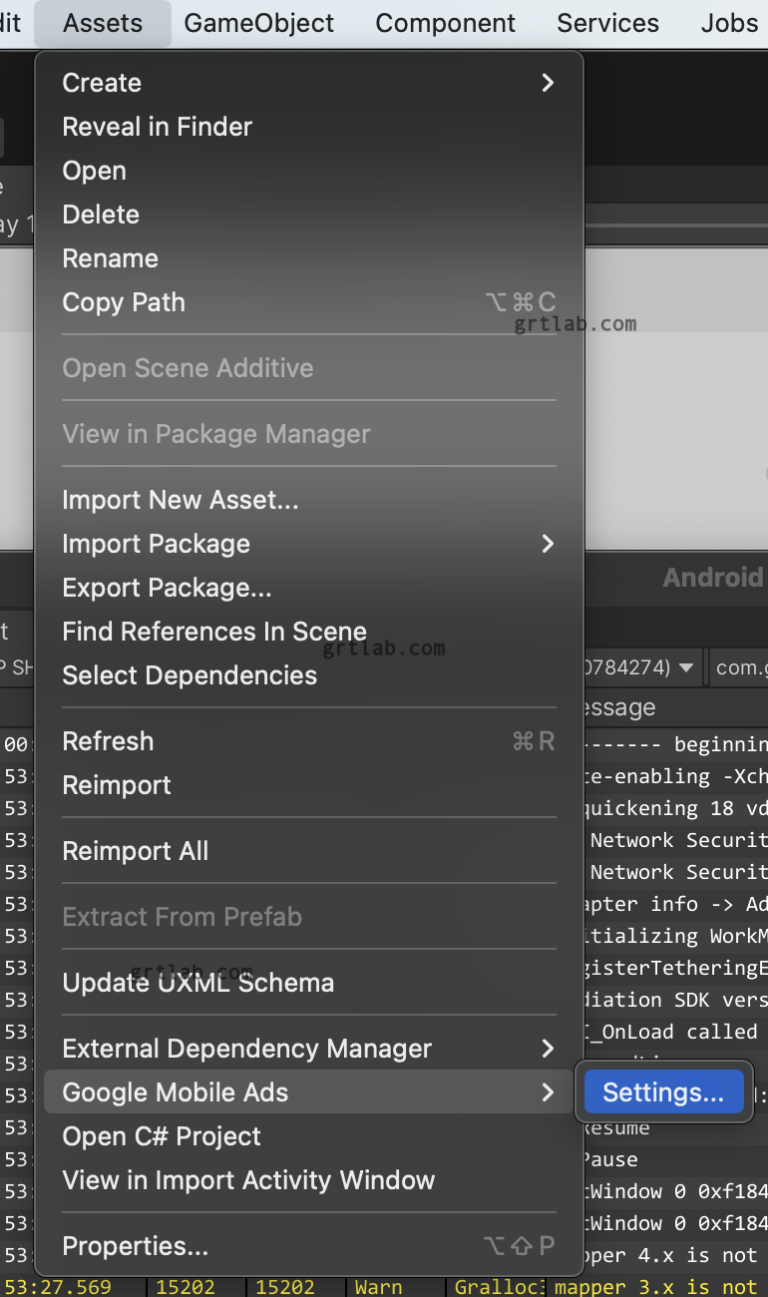768x1297 pixels.
Task: Click the Warn priority cell
Action: [x=379, y=1287]
